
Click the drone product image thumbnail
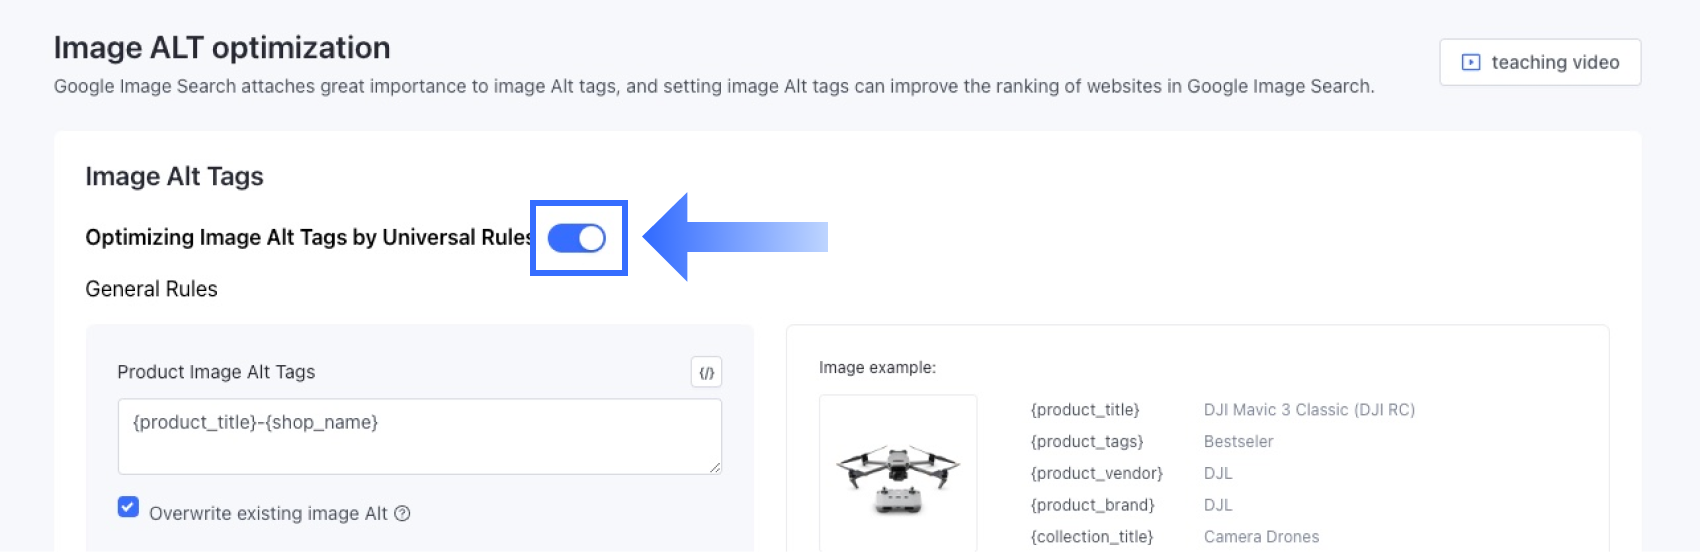tap(898, 473)
